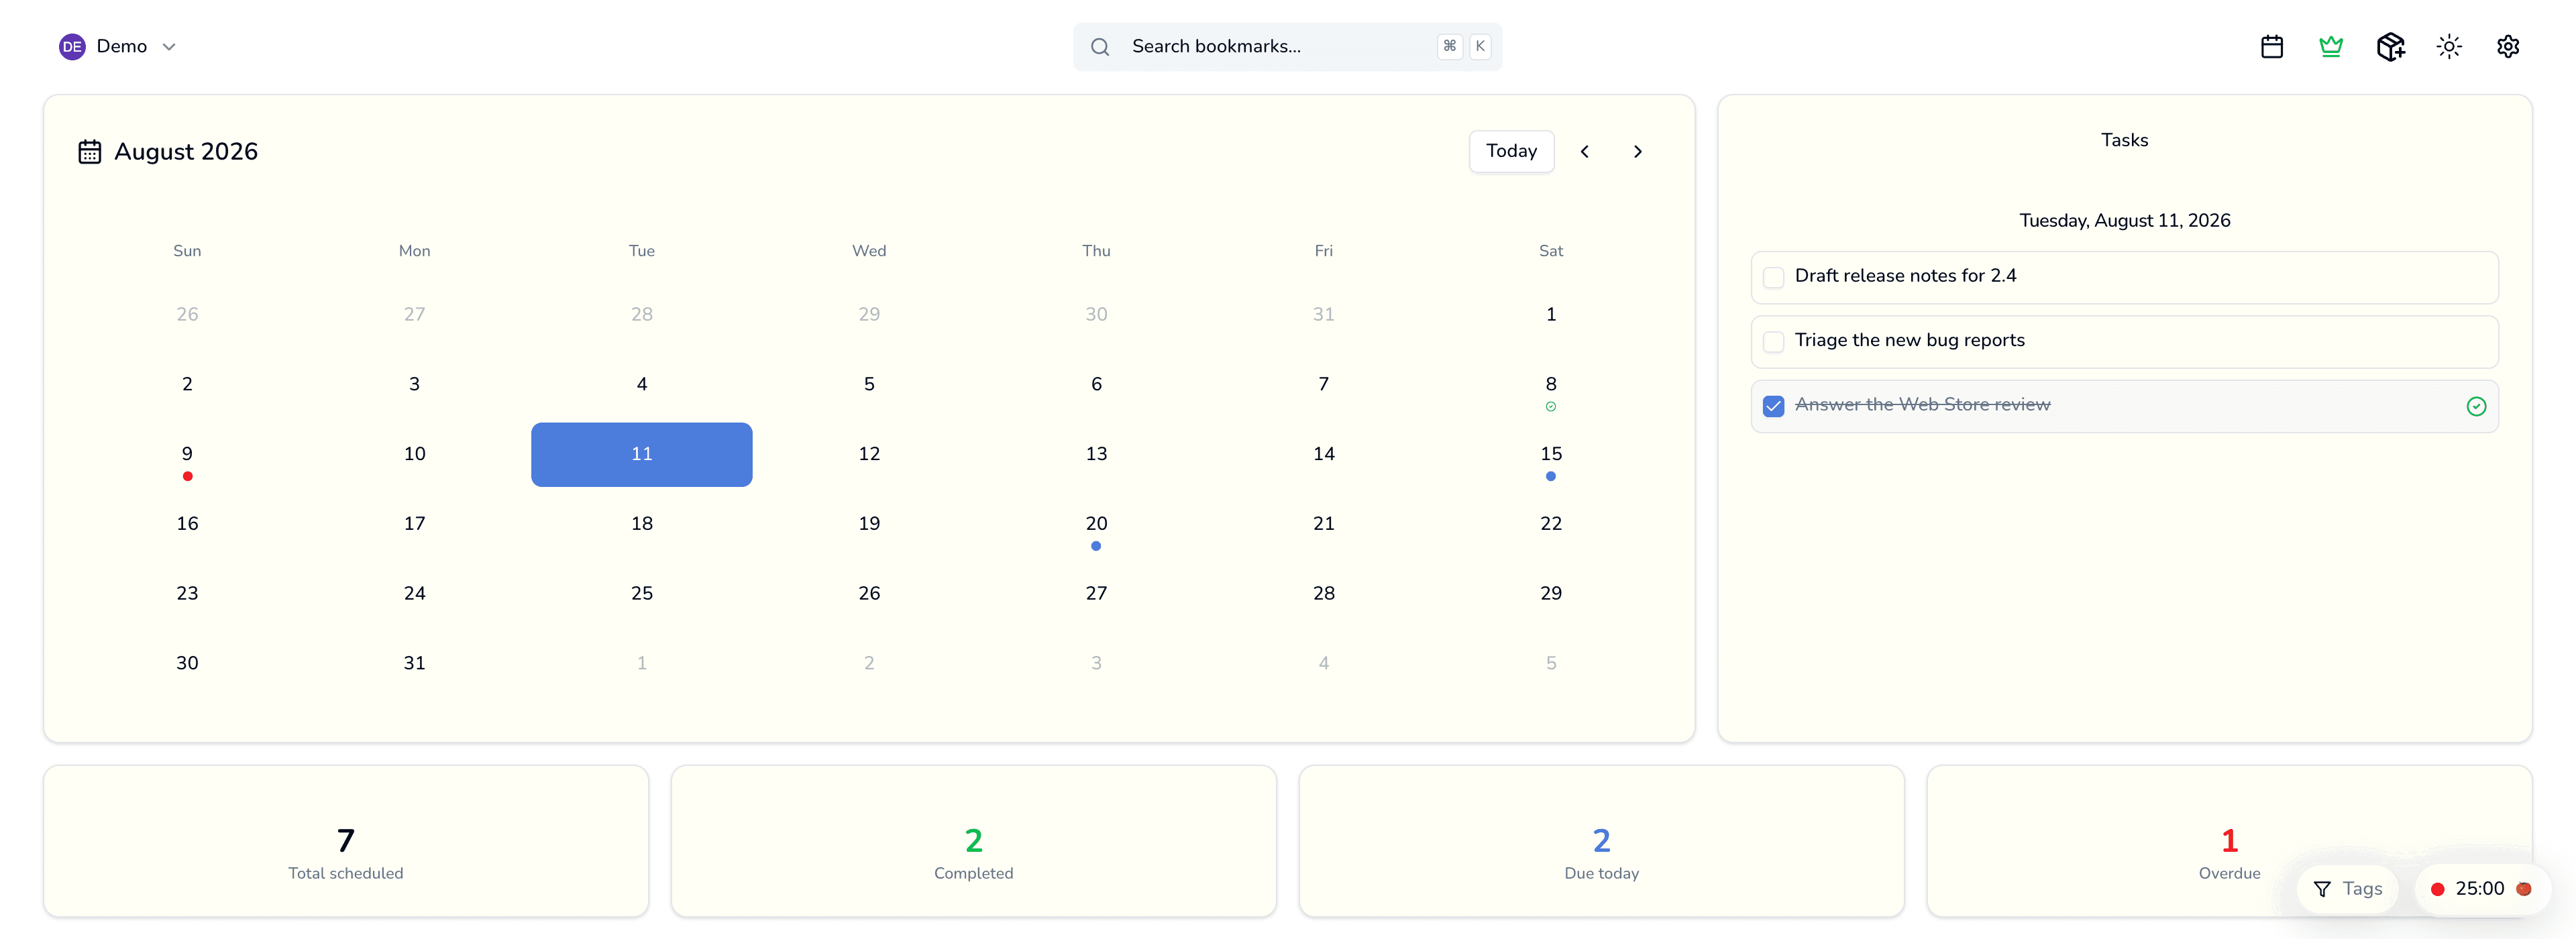The image size is (2576, 939).
Task: Select August 11 on calendar
Action: [x=642, y=455]
